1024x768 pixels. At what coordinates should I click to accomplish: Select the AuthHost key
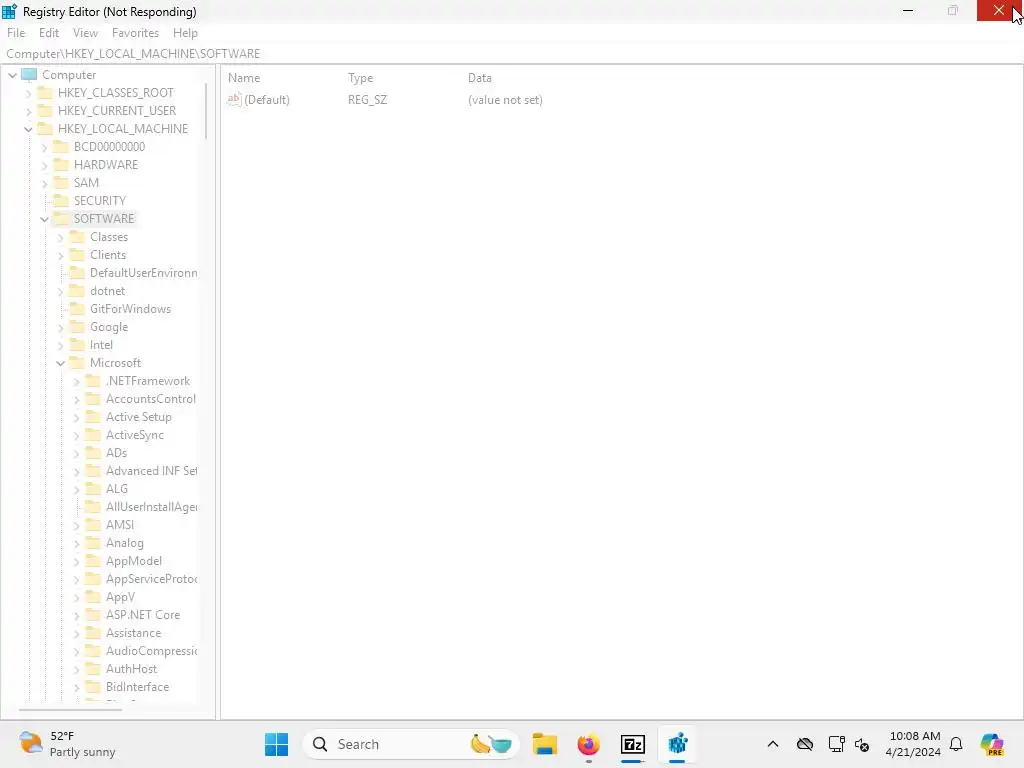point(131,668)
